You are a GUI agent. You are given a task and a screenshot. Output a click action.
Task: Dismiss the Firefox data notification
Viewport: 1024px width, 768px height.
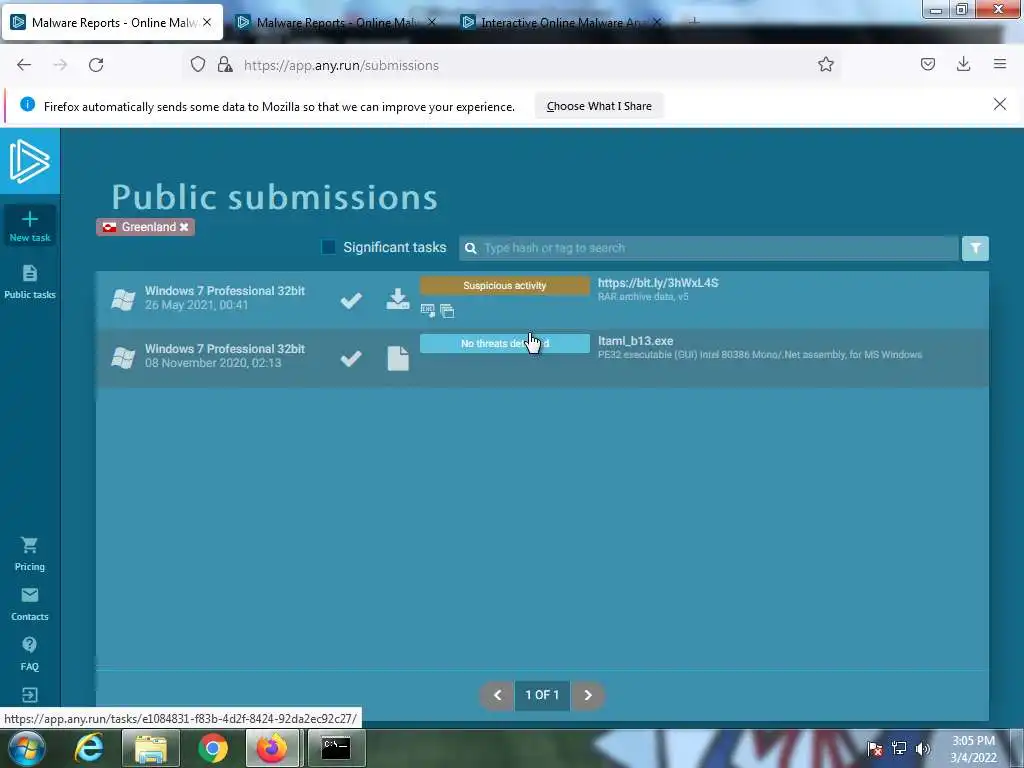(x=999, y=104)
